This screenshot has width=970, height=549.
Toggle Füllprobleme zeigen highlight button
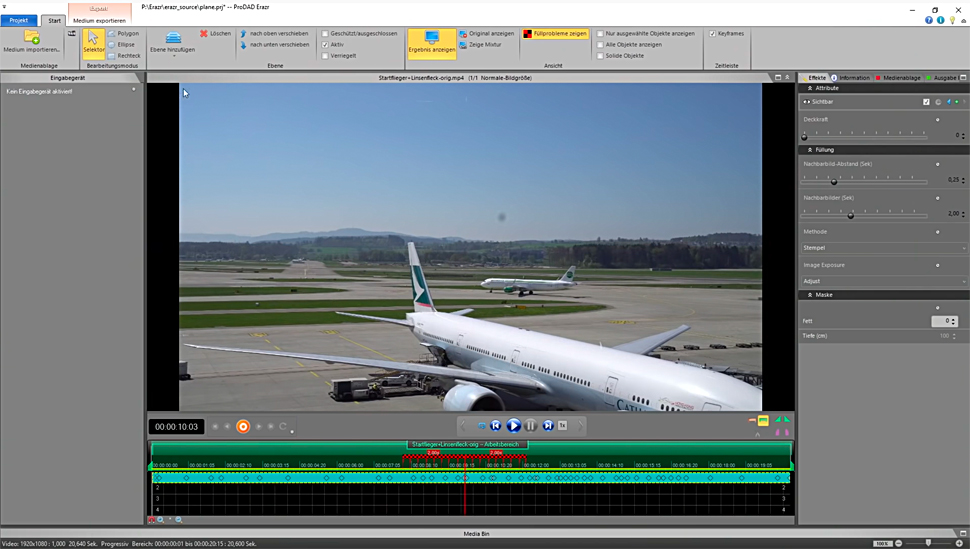click(554, 33)
